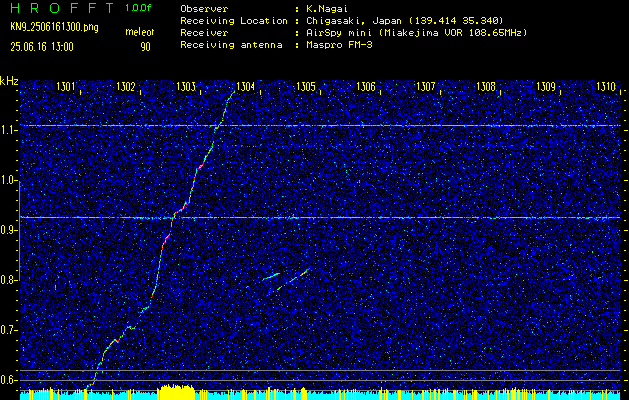This screenshot has height=400, width=629.
Task: Click the 1.0 frequency axis label
Action: [6, 181]
